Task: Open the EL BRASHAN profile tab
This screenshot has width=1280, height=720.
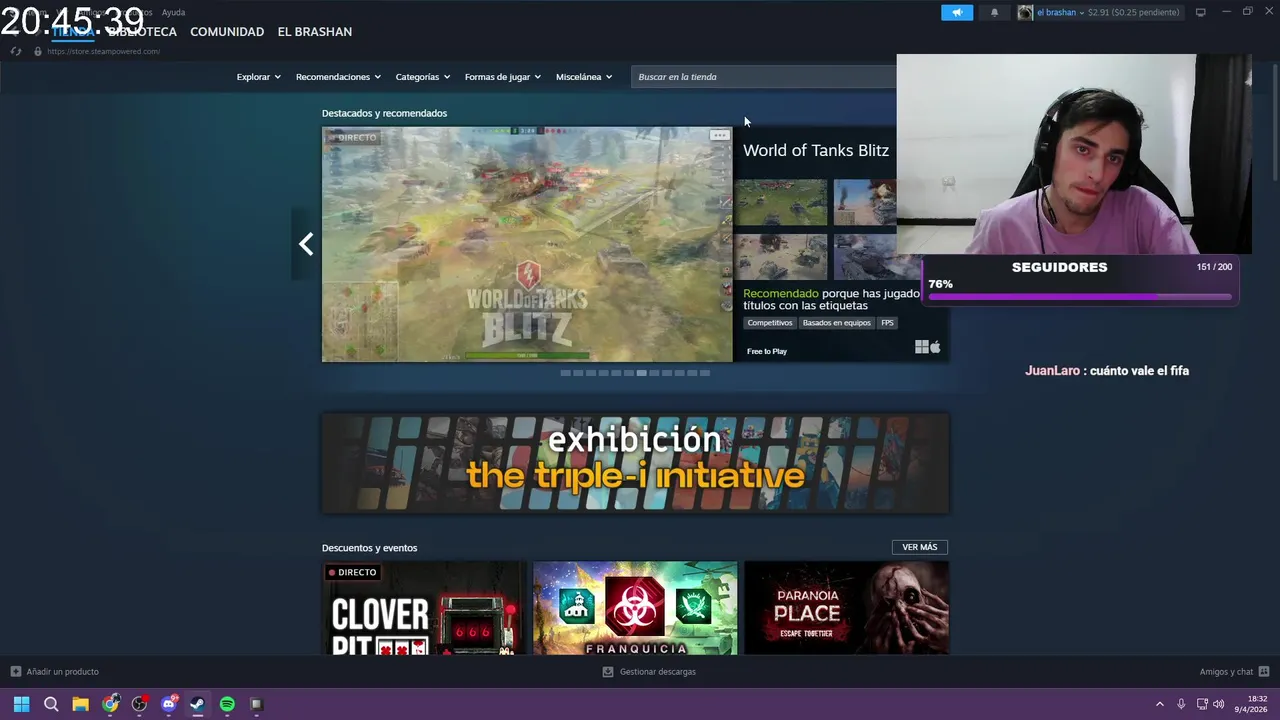Action: pyautogui.click(x=315, y=32)
